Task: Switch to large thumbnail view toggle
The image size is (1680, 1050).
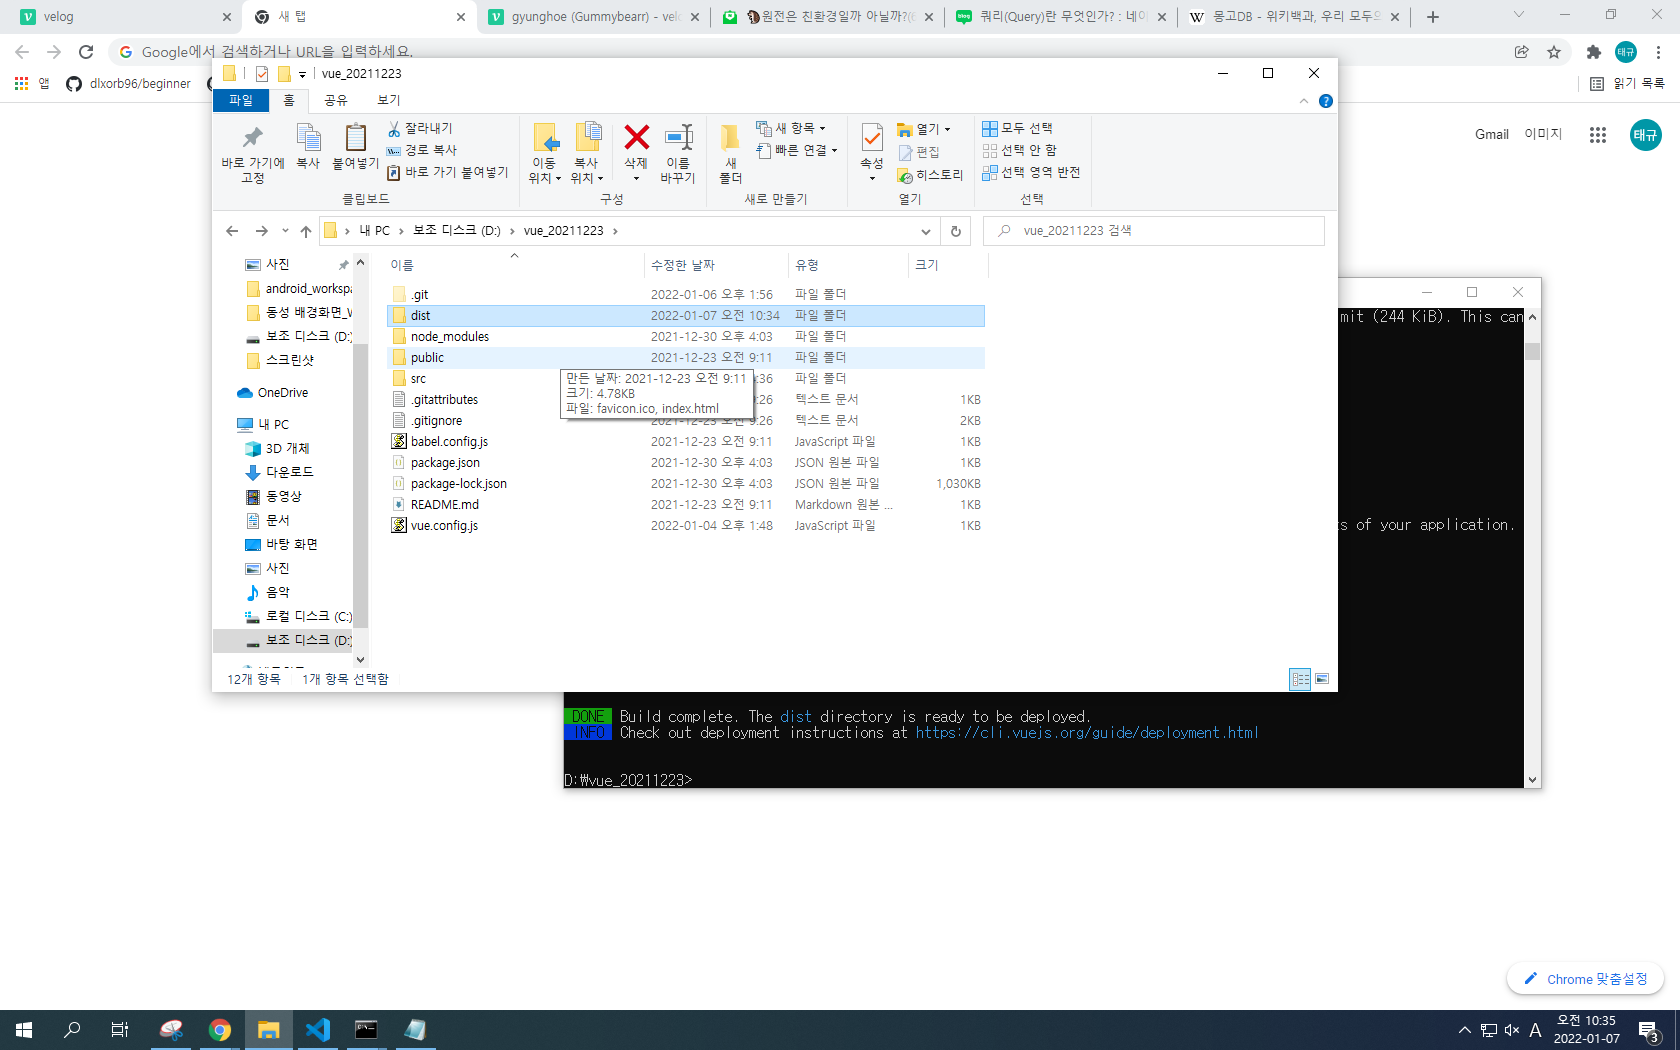Action: (1321, 679)
